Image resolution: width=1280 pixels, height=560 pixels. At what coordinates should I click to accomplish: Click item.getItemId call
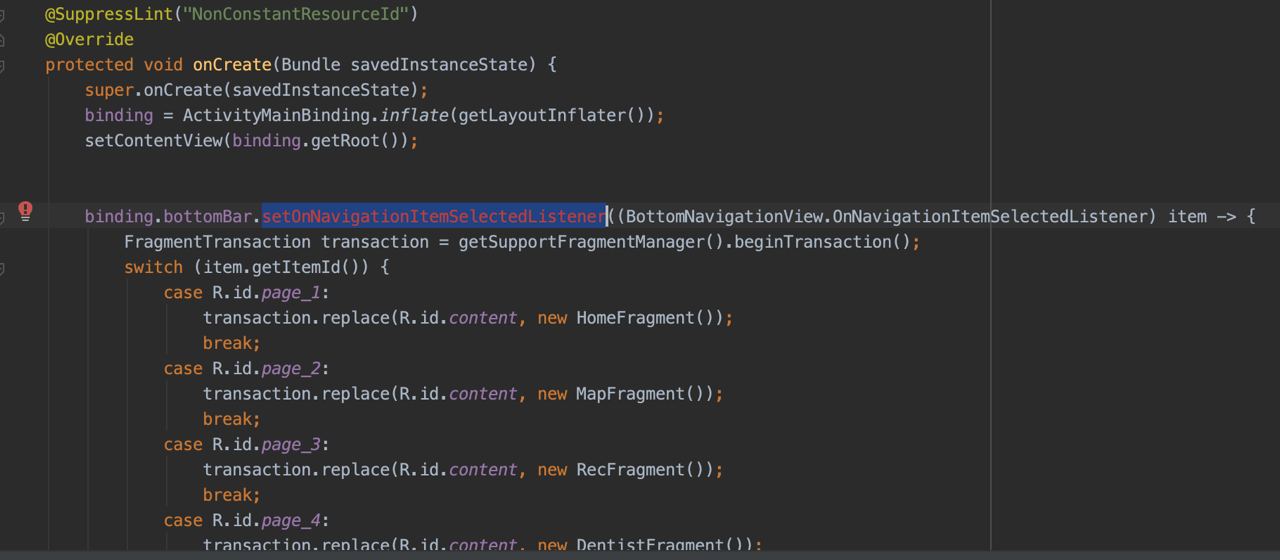tap(281, 267)
